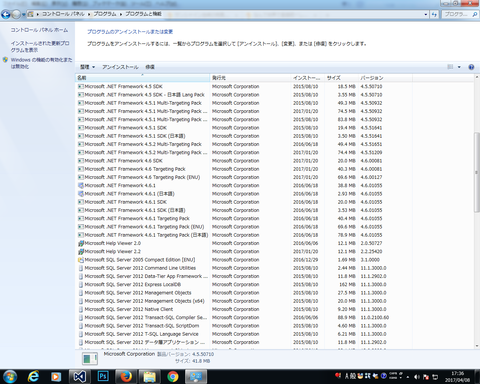Sort by the 名前 column header
Image resolution: width=480 pixels, height=384 pixels.
tap(143, 78)
